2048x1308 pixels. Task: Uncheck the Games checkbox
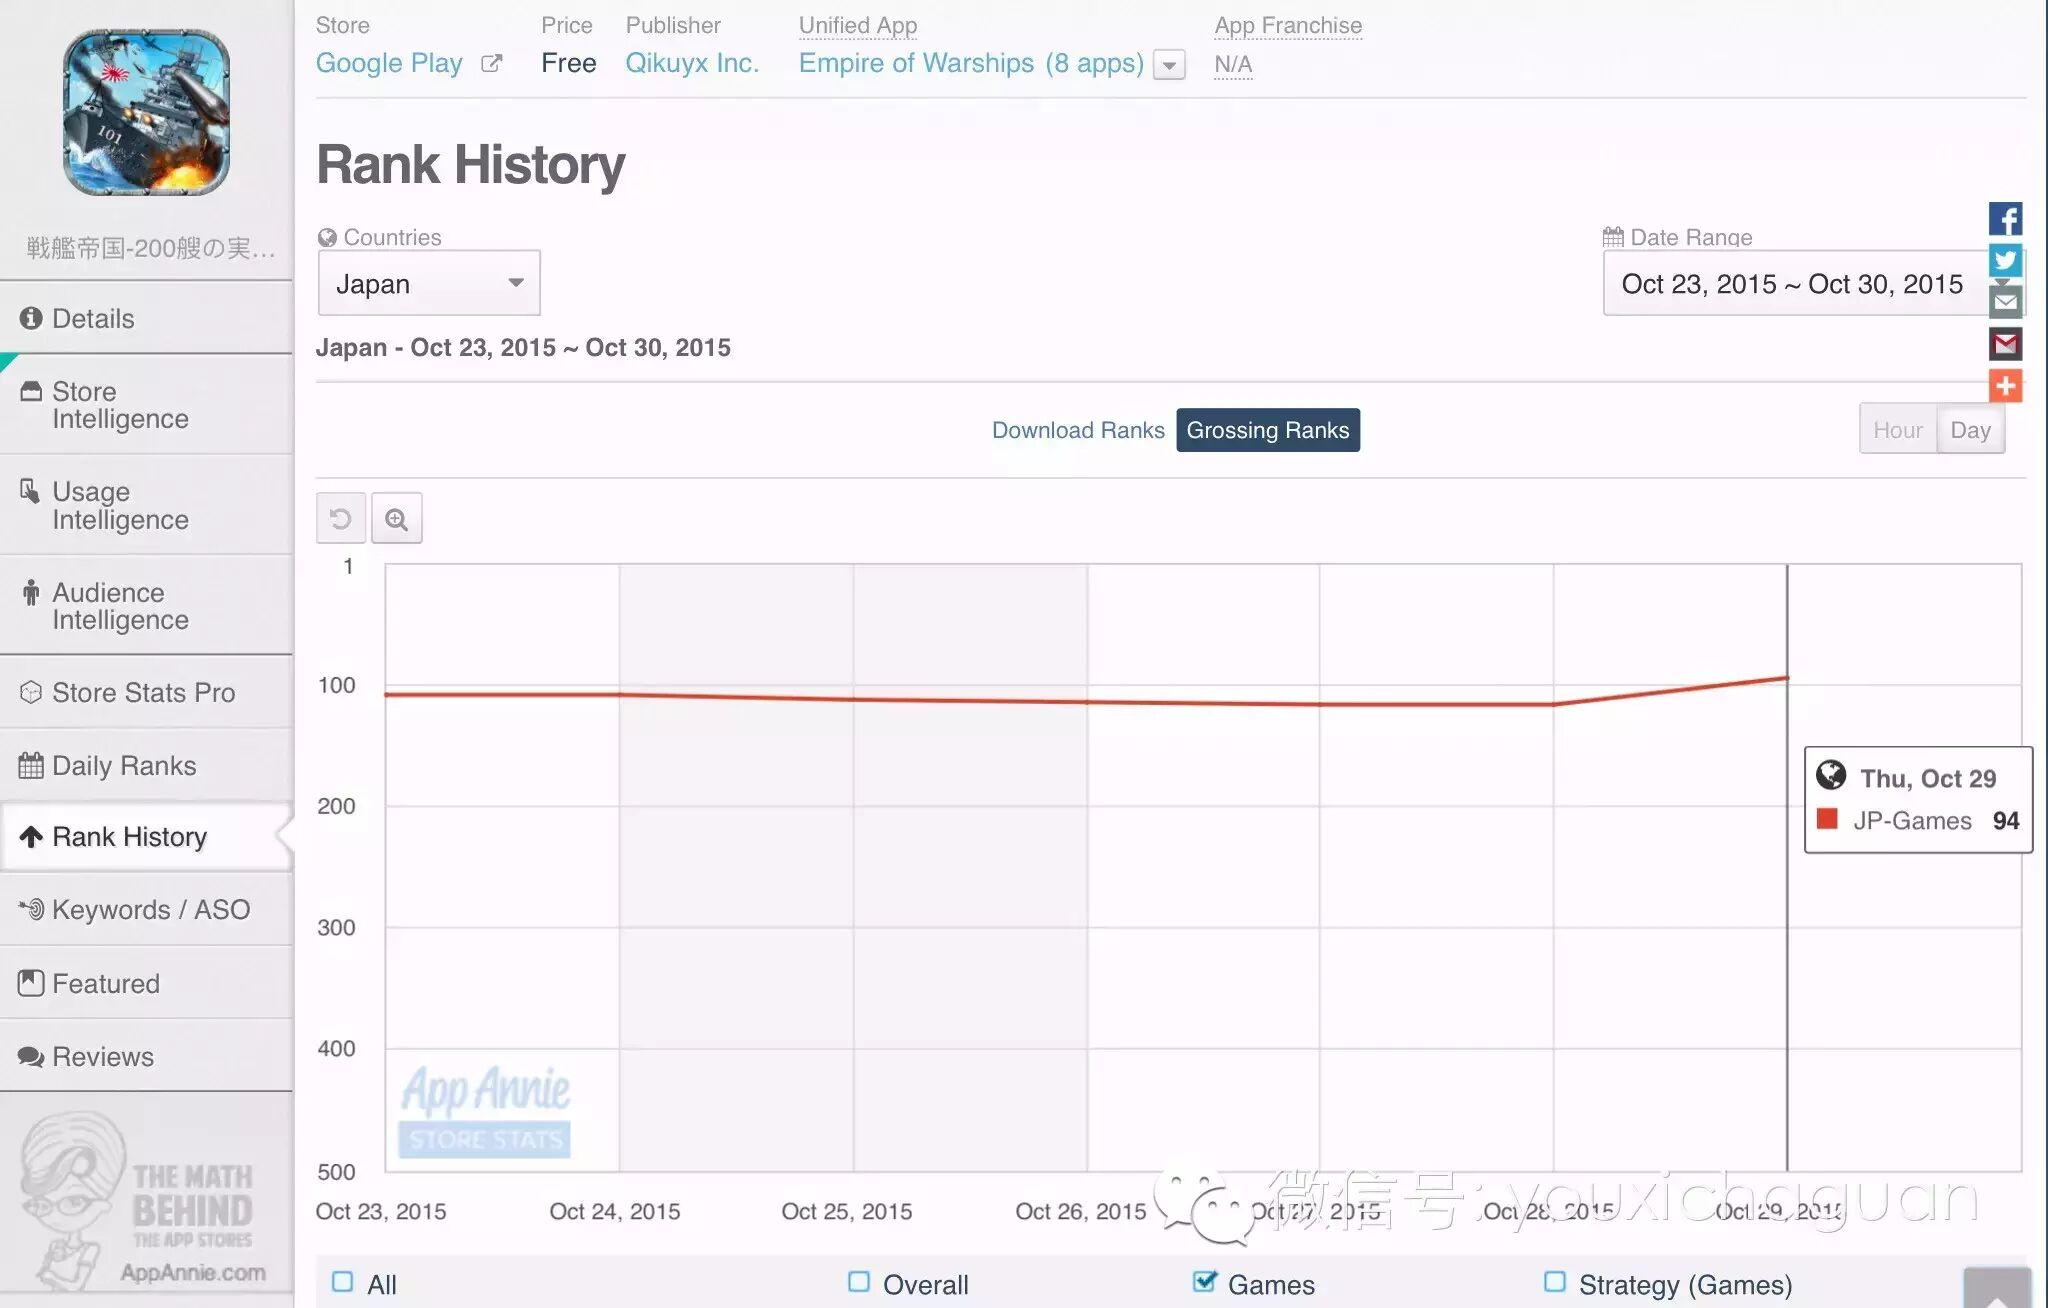pos(1205,1282)
